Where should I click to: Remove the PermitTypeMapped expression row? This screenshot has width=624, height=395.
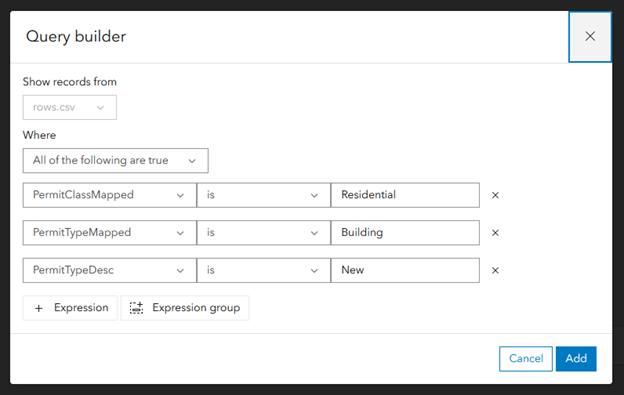pos(495,233)
